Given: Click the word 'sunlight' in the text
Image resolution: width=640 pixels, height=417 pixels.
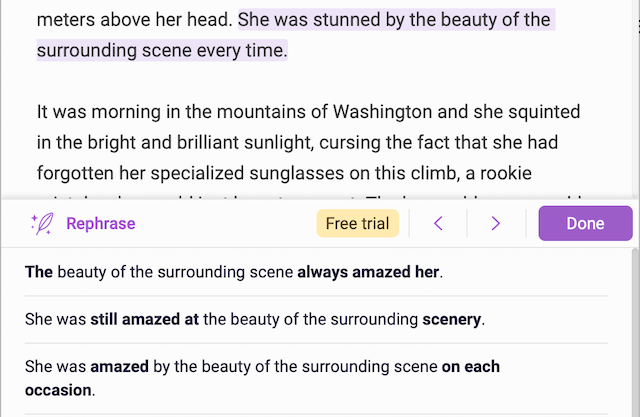Looking at the screenshot, I should (x=279, y=143).
